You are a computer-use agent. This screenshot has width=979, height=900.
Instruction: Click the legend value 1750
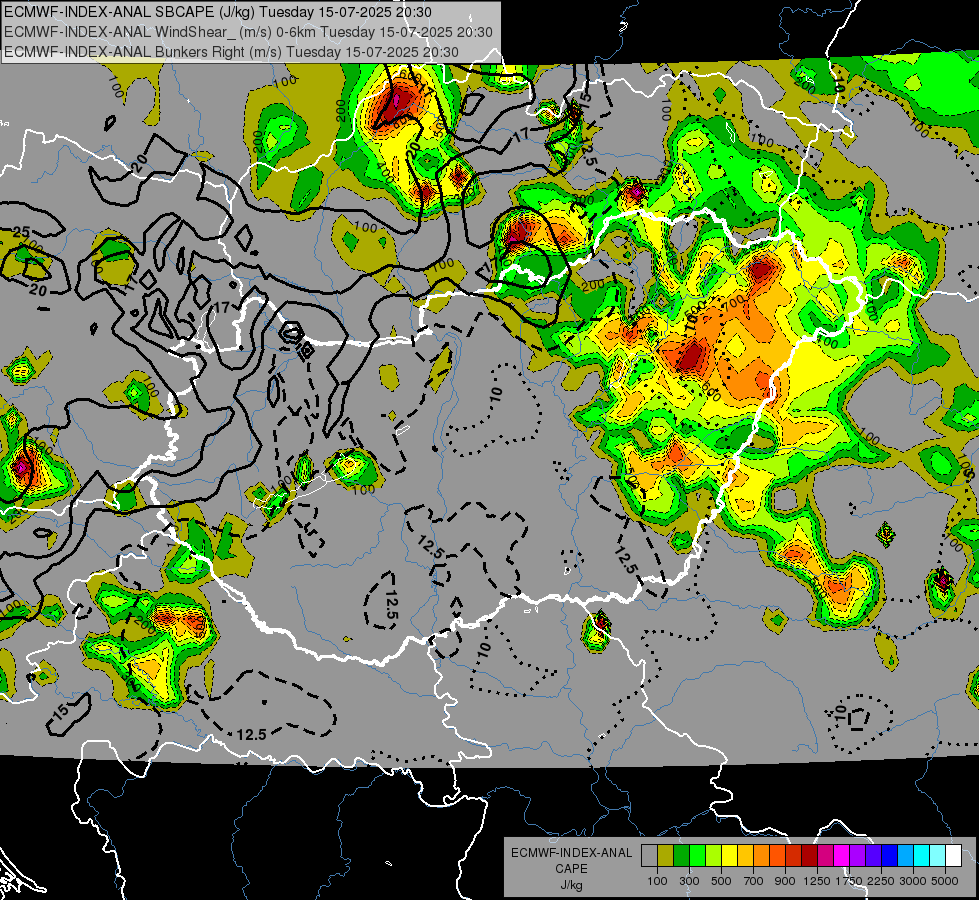tap(849, 881)
